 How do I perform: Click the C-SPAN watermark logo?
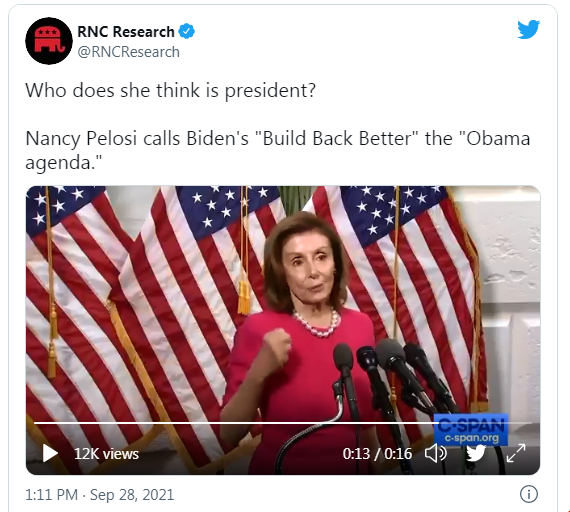tap(471, 424)
